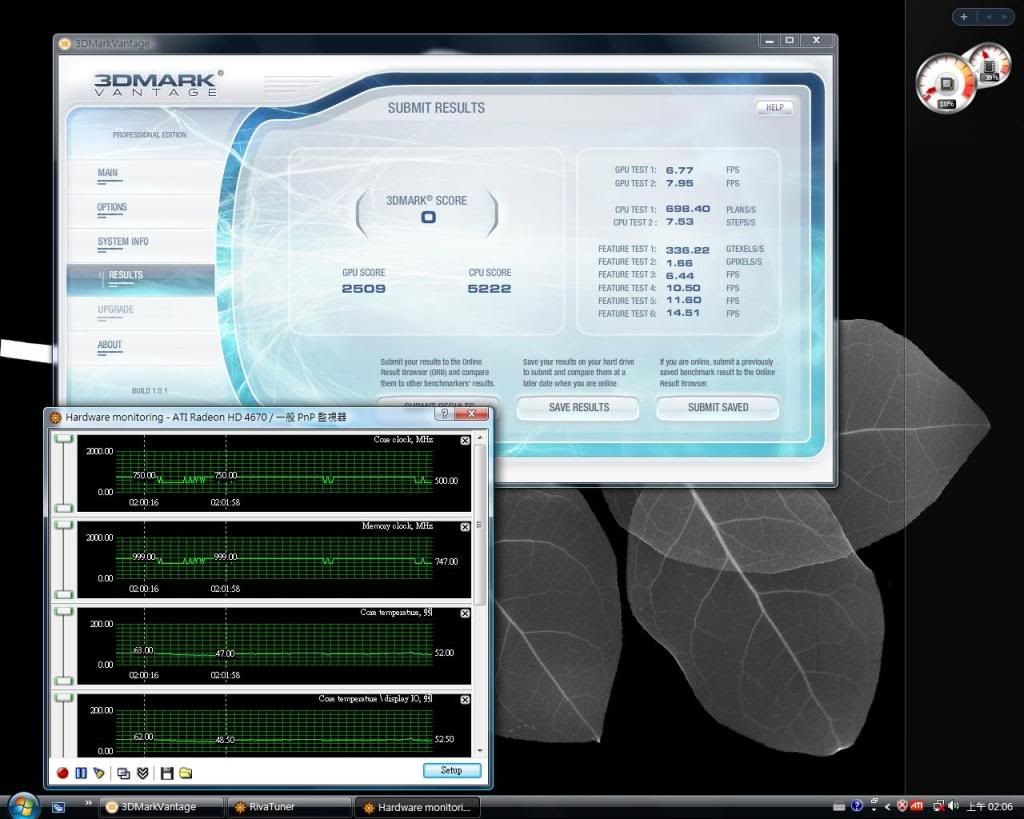
Task: Open the taskbar clock showing 02:06
Action: click(989, 807)
